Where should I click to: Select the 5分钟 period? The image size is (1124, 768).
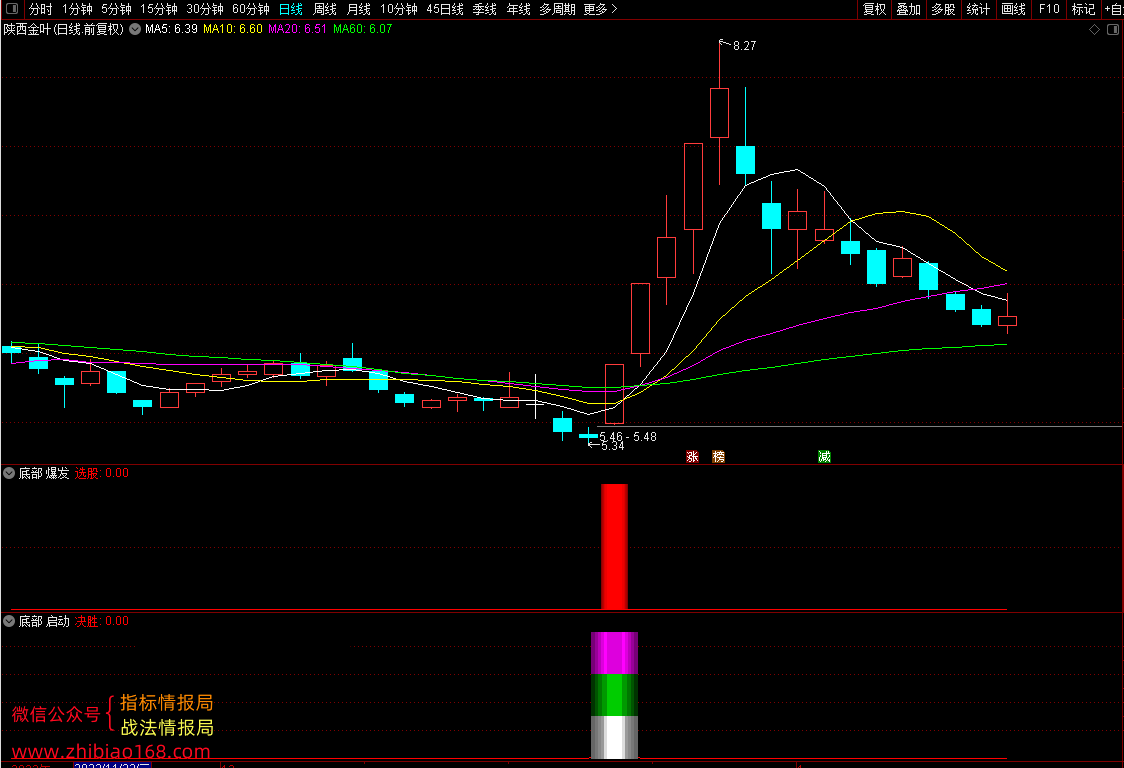click(116, 9)
